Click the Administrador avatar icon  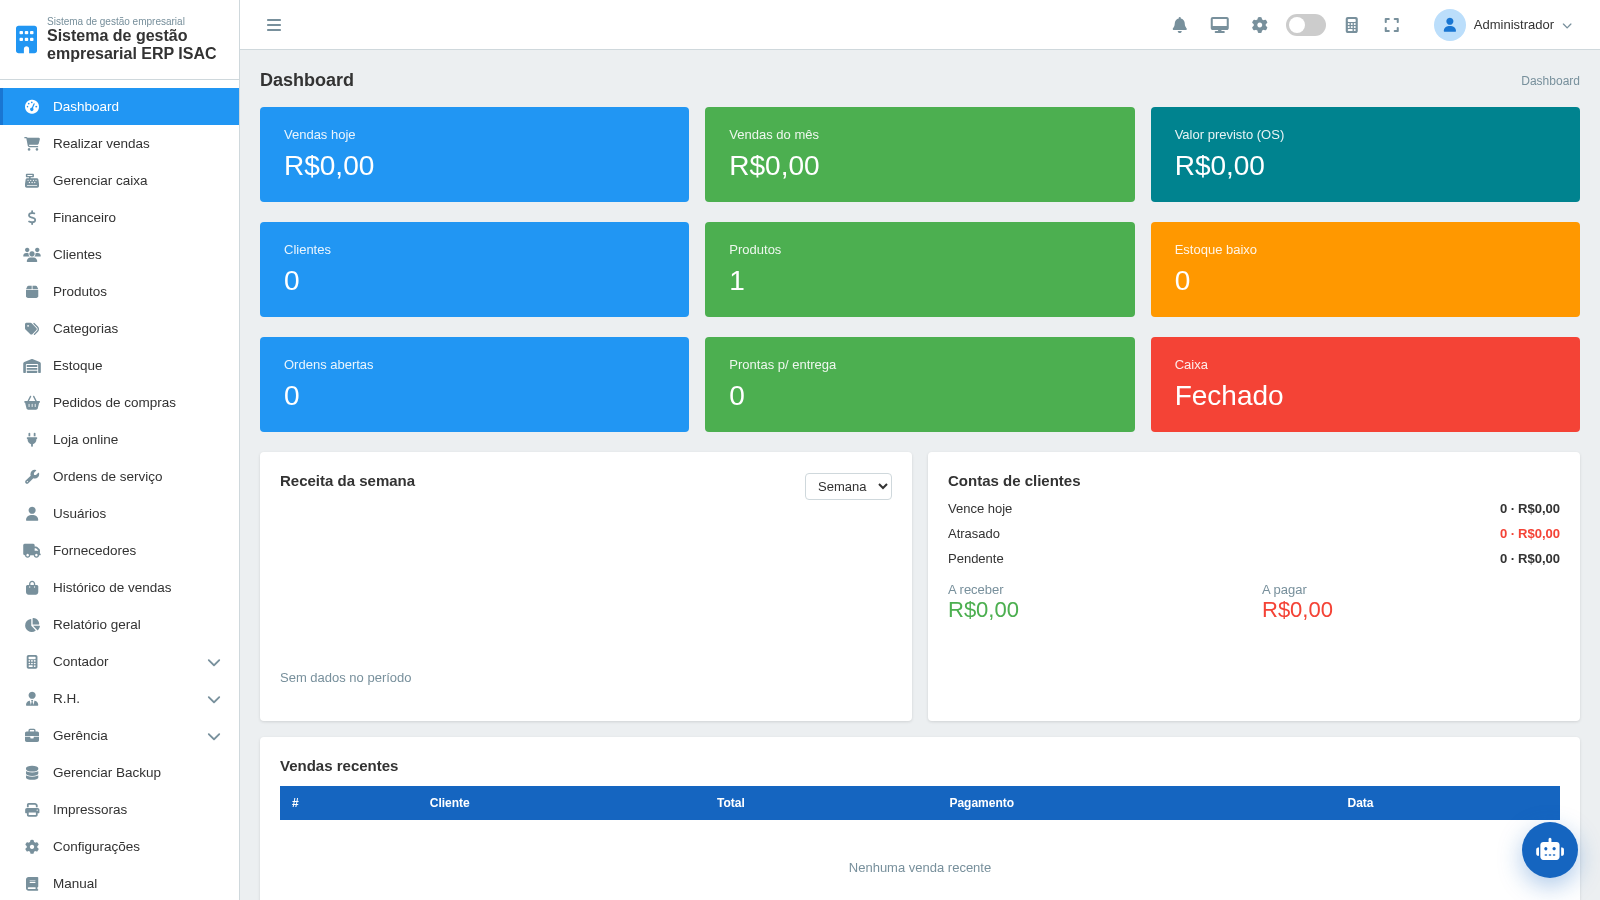pos(1450,25)
